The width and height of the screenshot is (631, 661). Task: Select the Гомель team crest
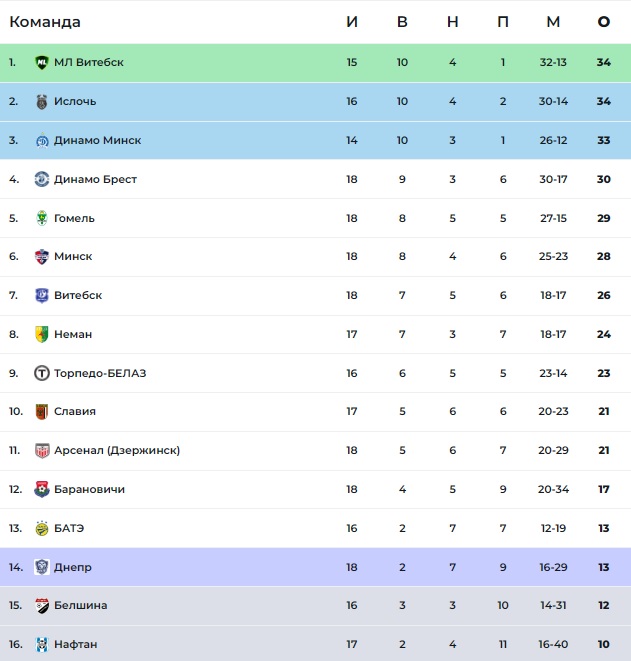pyautogui.click(x=42, y=218)
